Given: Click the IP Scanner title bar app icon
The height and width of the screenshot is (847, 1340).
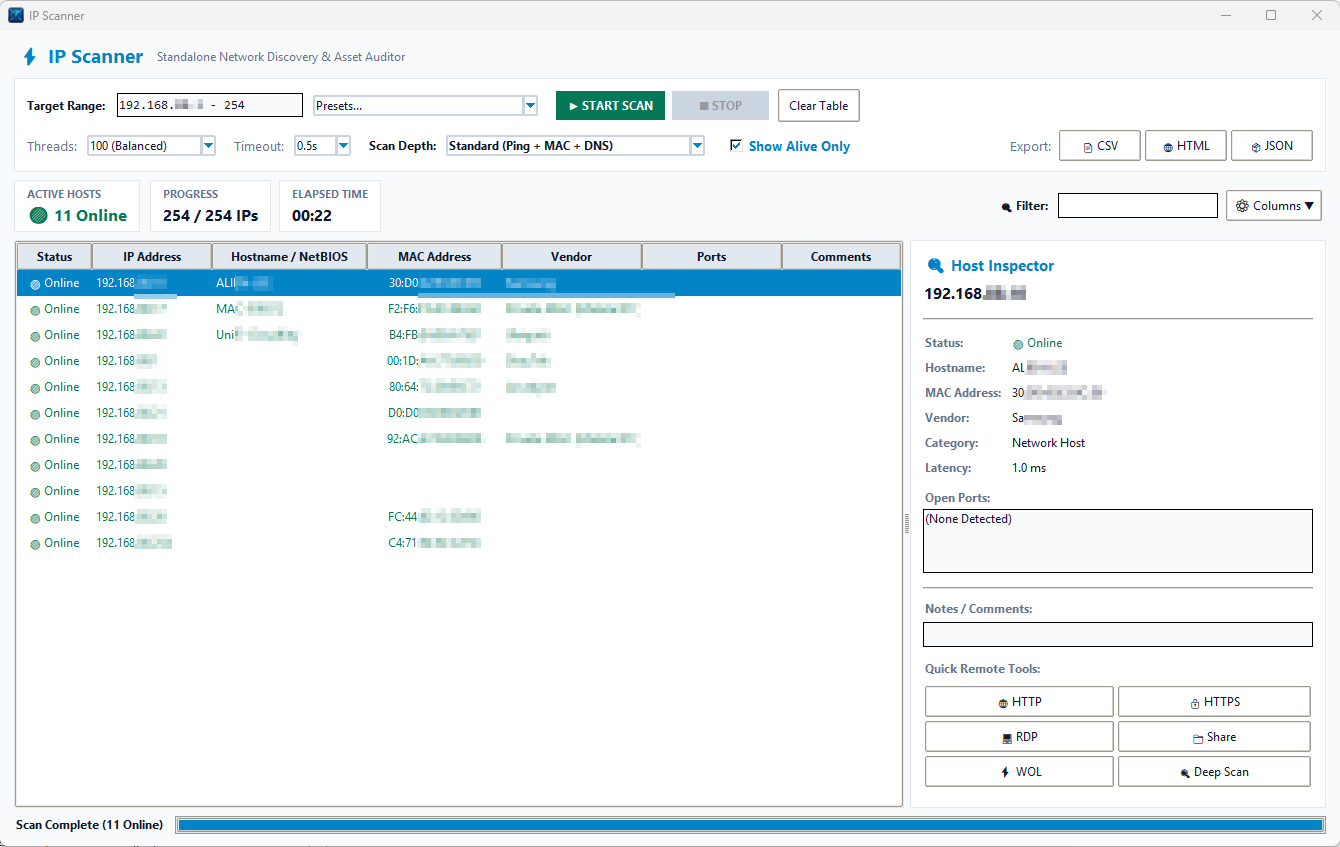Looking at the screenshot, I should point(16,15).
